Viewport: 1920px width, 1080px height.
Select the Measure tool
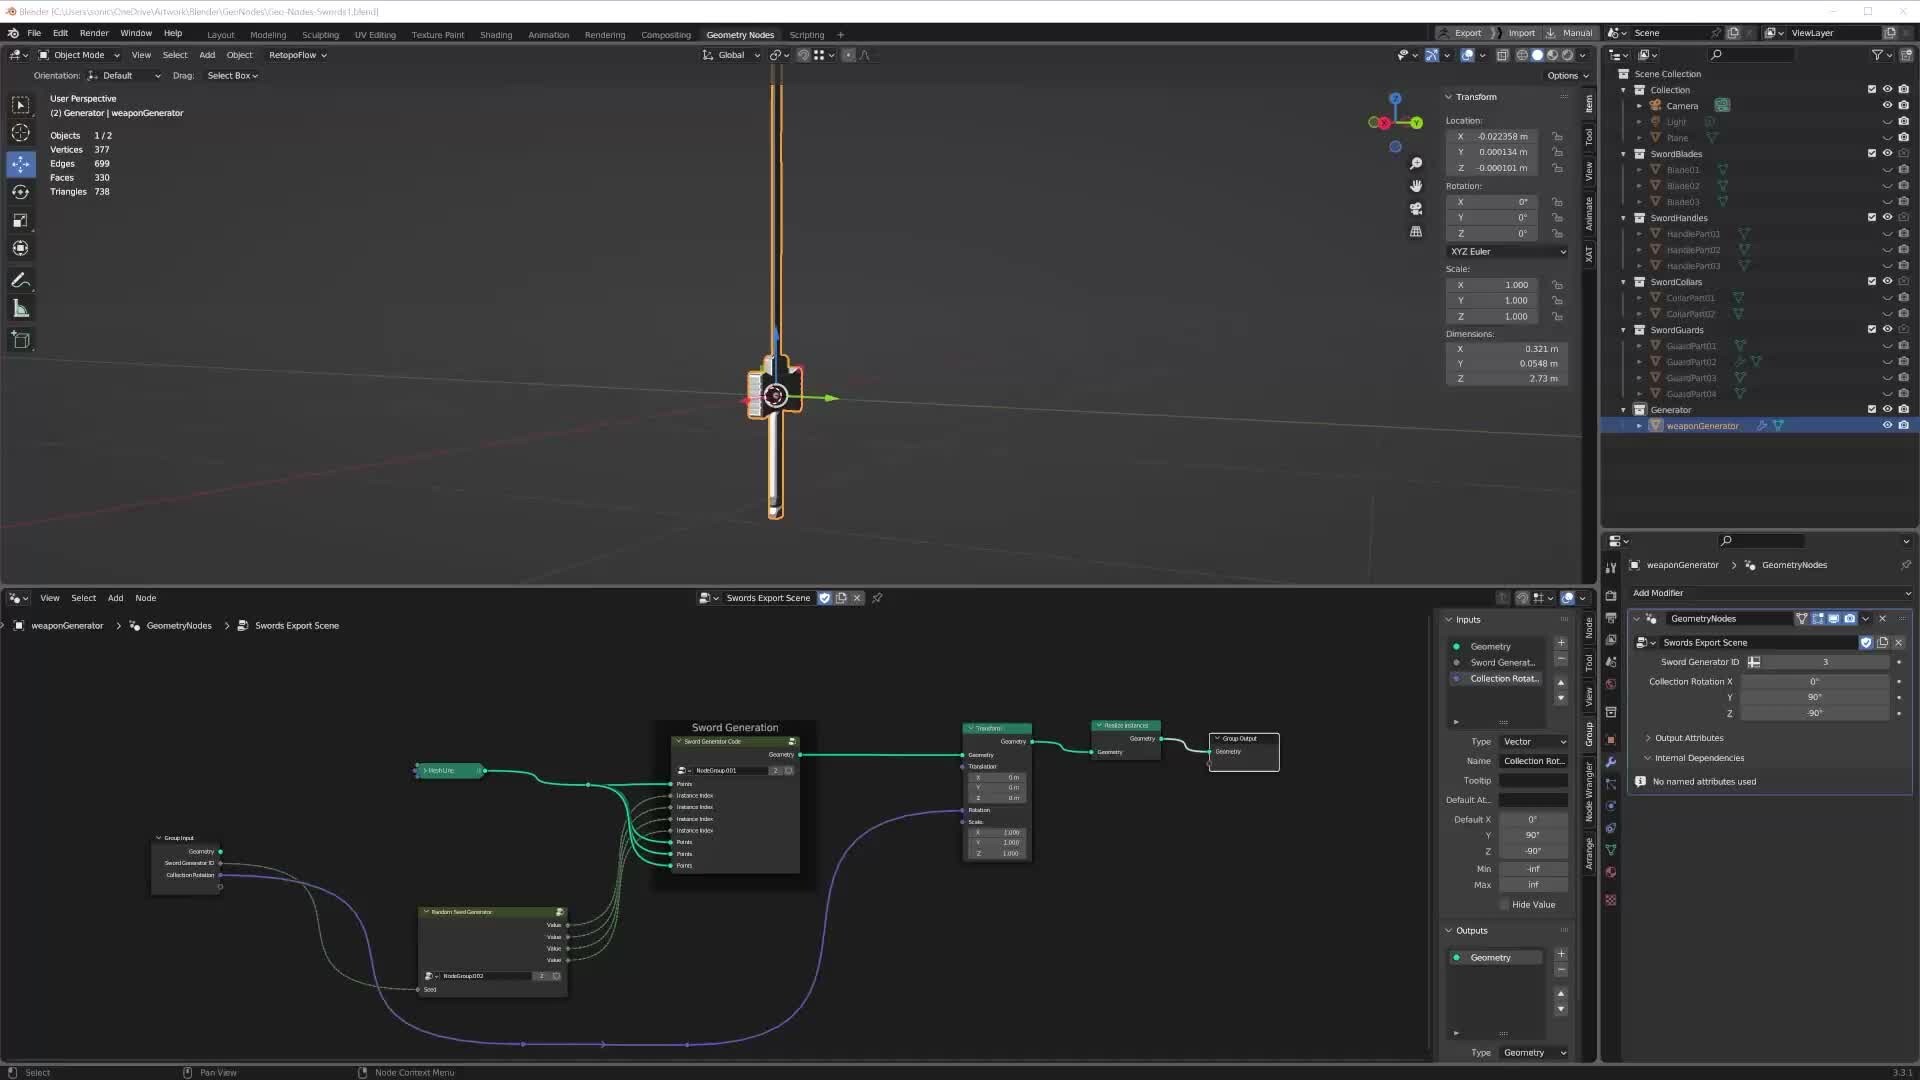click(x=20, y=307)
